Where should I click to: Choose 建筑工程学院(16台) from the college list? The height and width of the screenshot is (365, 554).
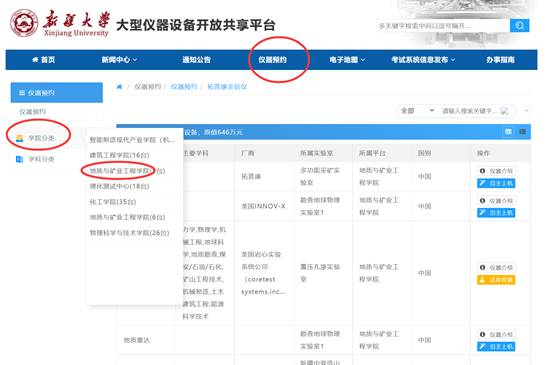coord(119,155)
